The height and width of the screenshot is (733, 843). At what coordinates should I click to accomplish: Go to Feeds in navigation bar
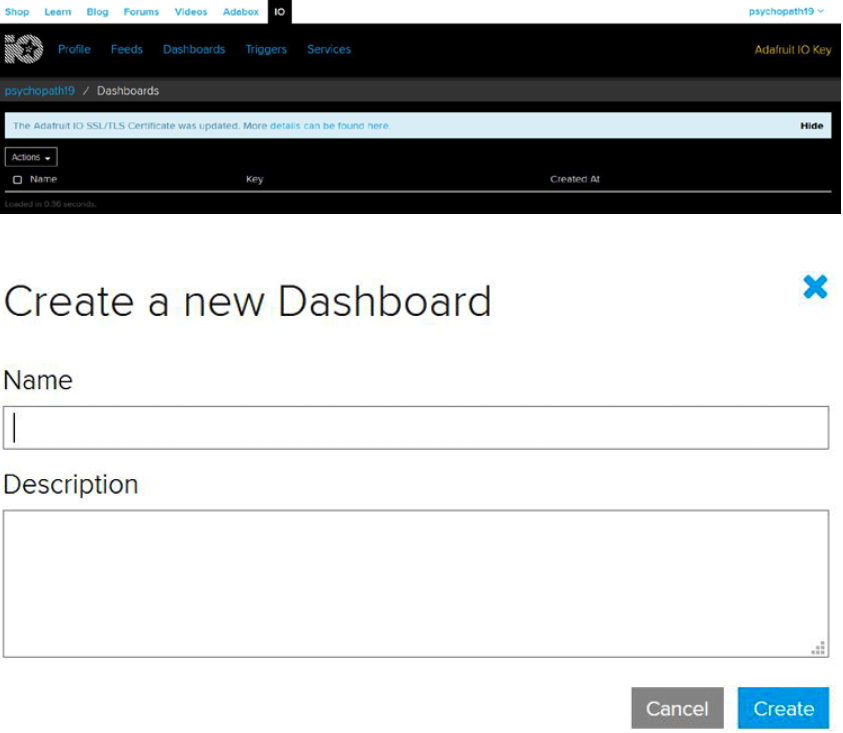point(127,49)
